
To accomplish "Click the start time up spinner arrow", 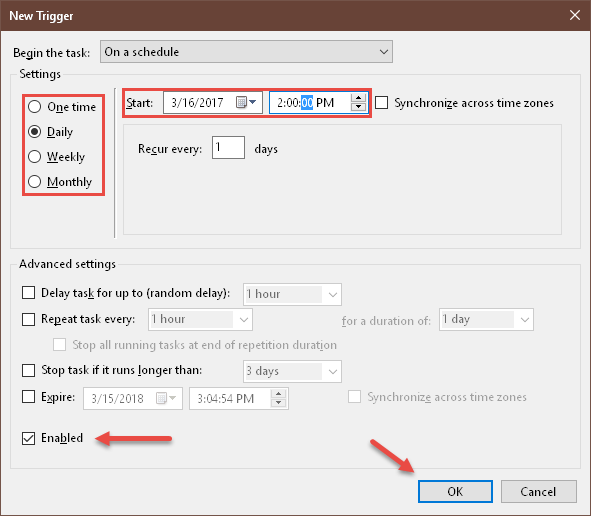I will tap(358, 98).
